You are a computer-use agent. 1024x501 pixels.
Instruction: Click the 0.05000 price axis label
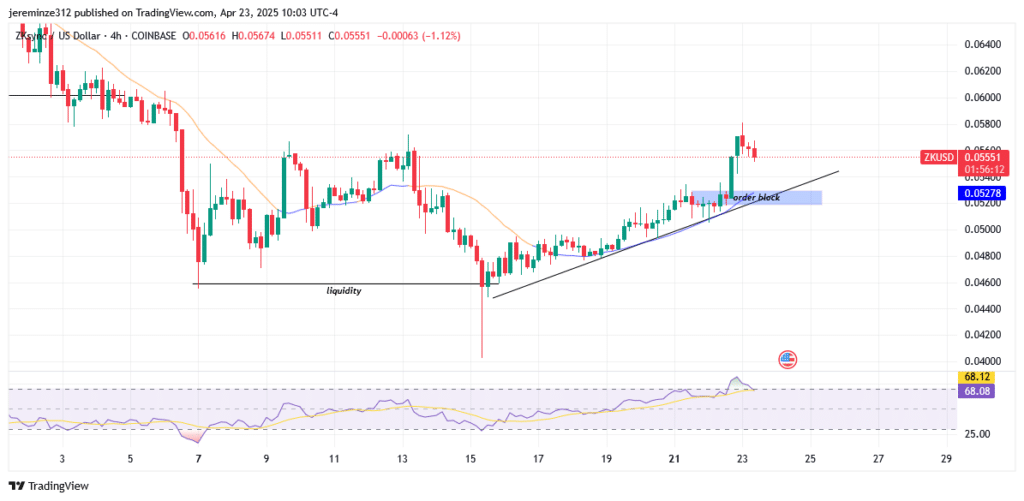[983, 229]
